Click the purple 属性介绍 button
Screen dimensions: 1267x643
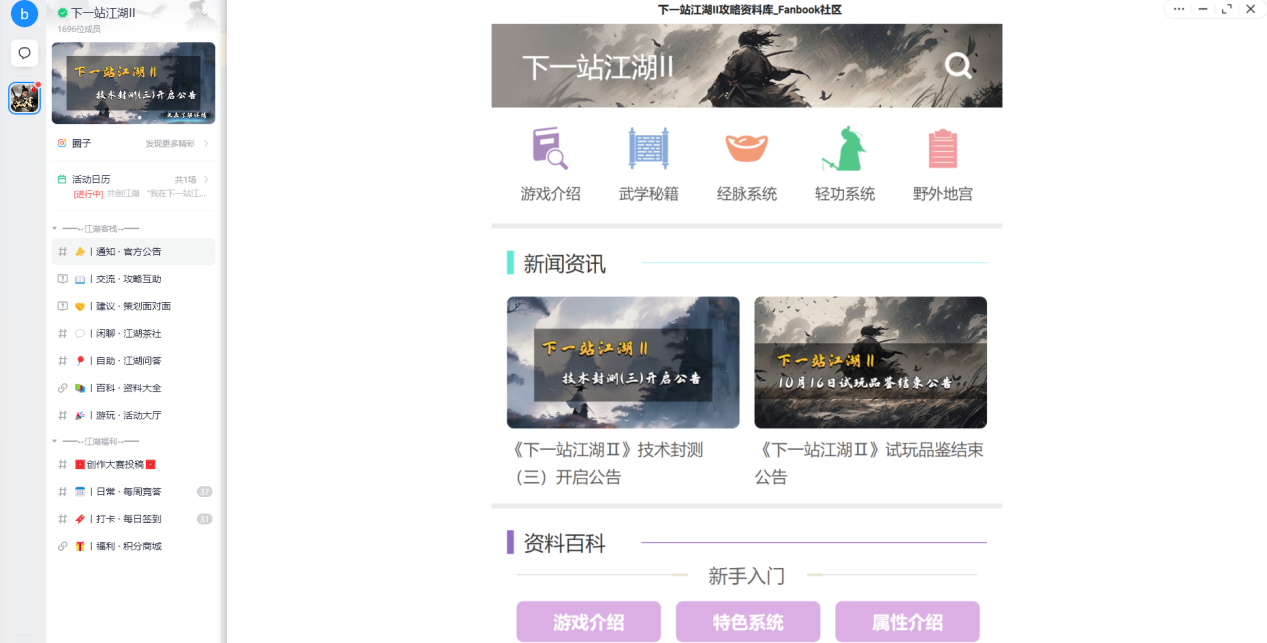[906, 622]
